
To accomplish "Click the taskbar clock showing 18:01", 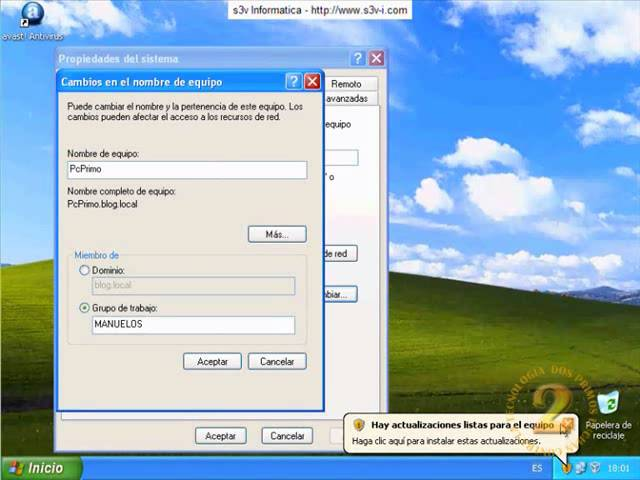I will [618, 468].
